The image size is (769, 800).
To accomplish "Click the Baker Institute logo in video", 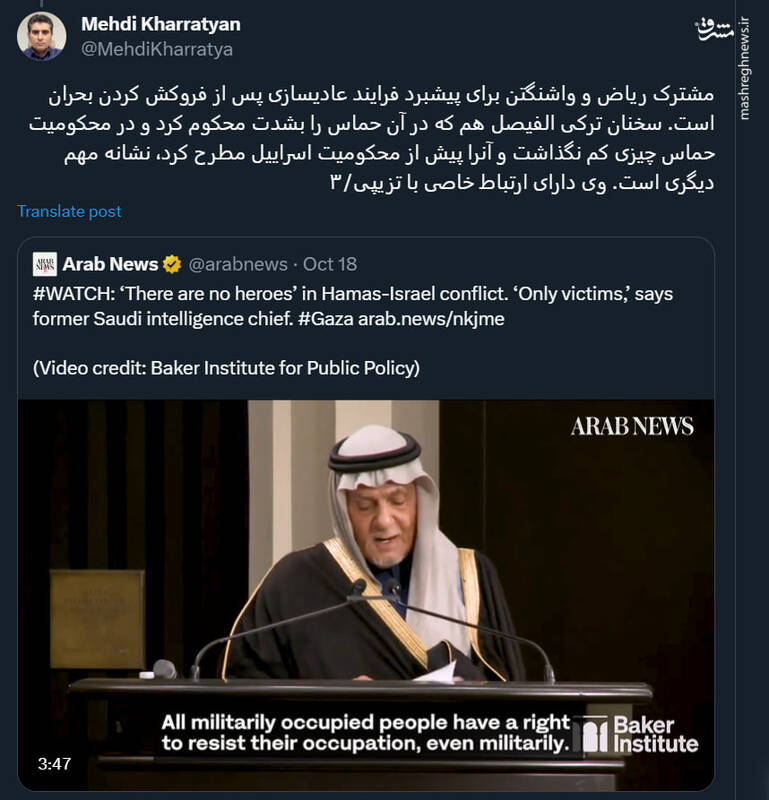I will click(640, 733).
